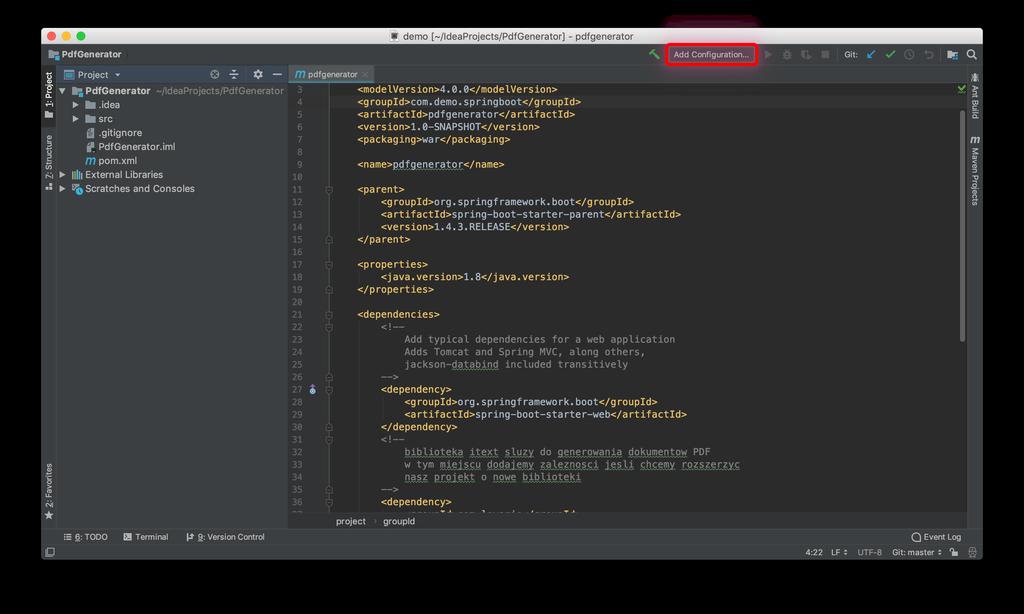The image size is (1024, 614).
Task: Click the tool windows quick access icon
Action: point(50,553)
